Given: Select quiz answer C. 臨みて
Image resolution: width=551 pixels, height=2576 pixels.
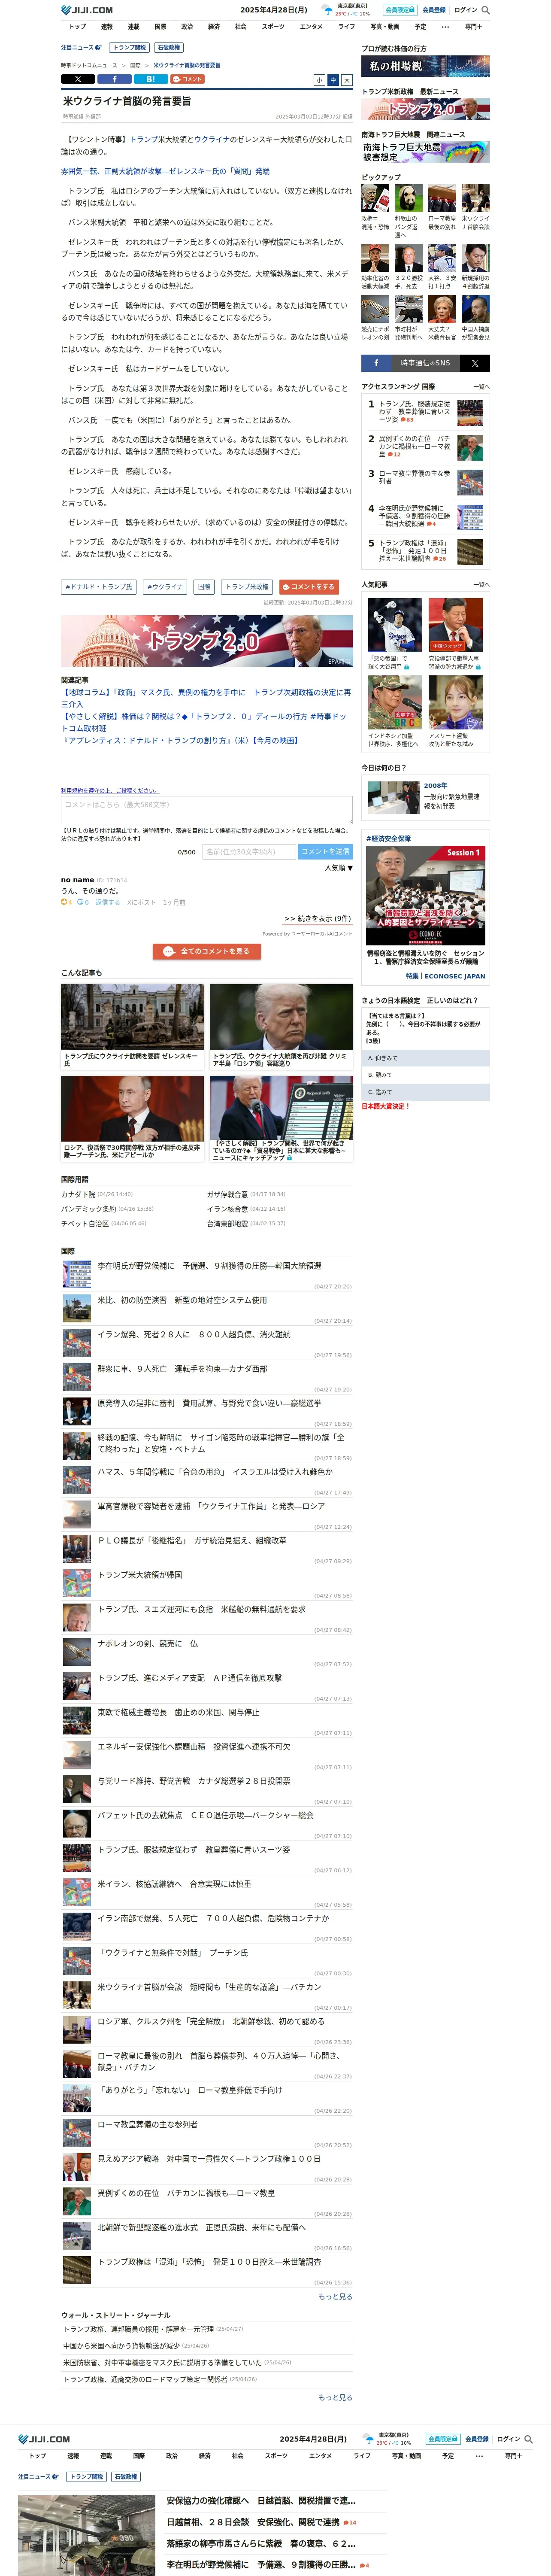Looking at the screenshot, I should click(426, 1092).
